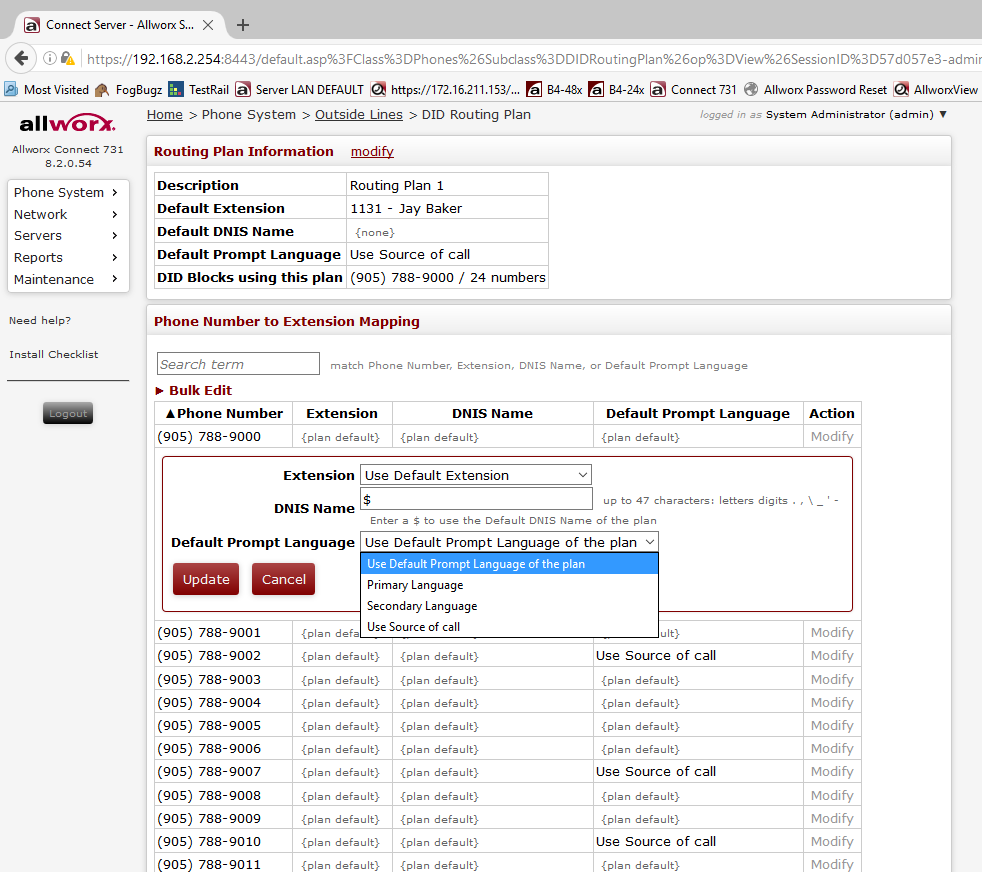Image resolution: width=982 pixels, height=872 pixels.
Task: Open the Need help? link
Action: [x=40, y=321]
